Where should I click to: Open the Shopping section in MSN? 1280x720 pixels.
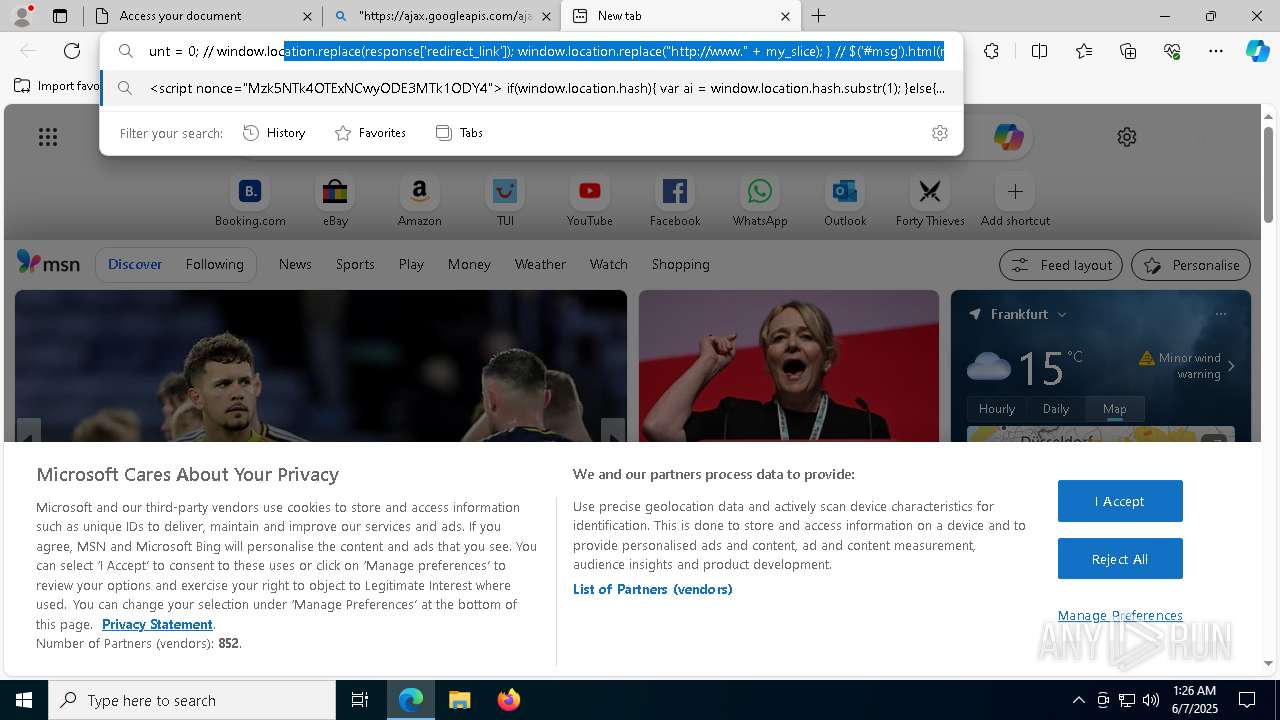pos(681,264)
